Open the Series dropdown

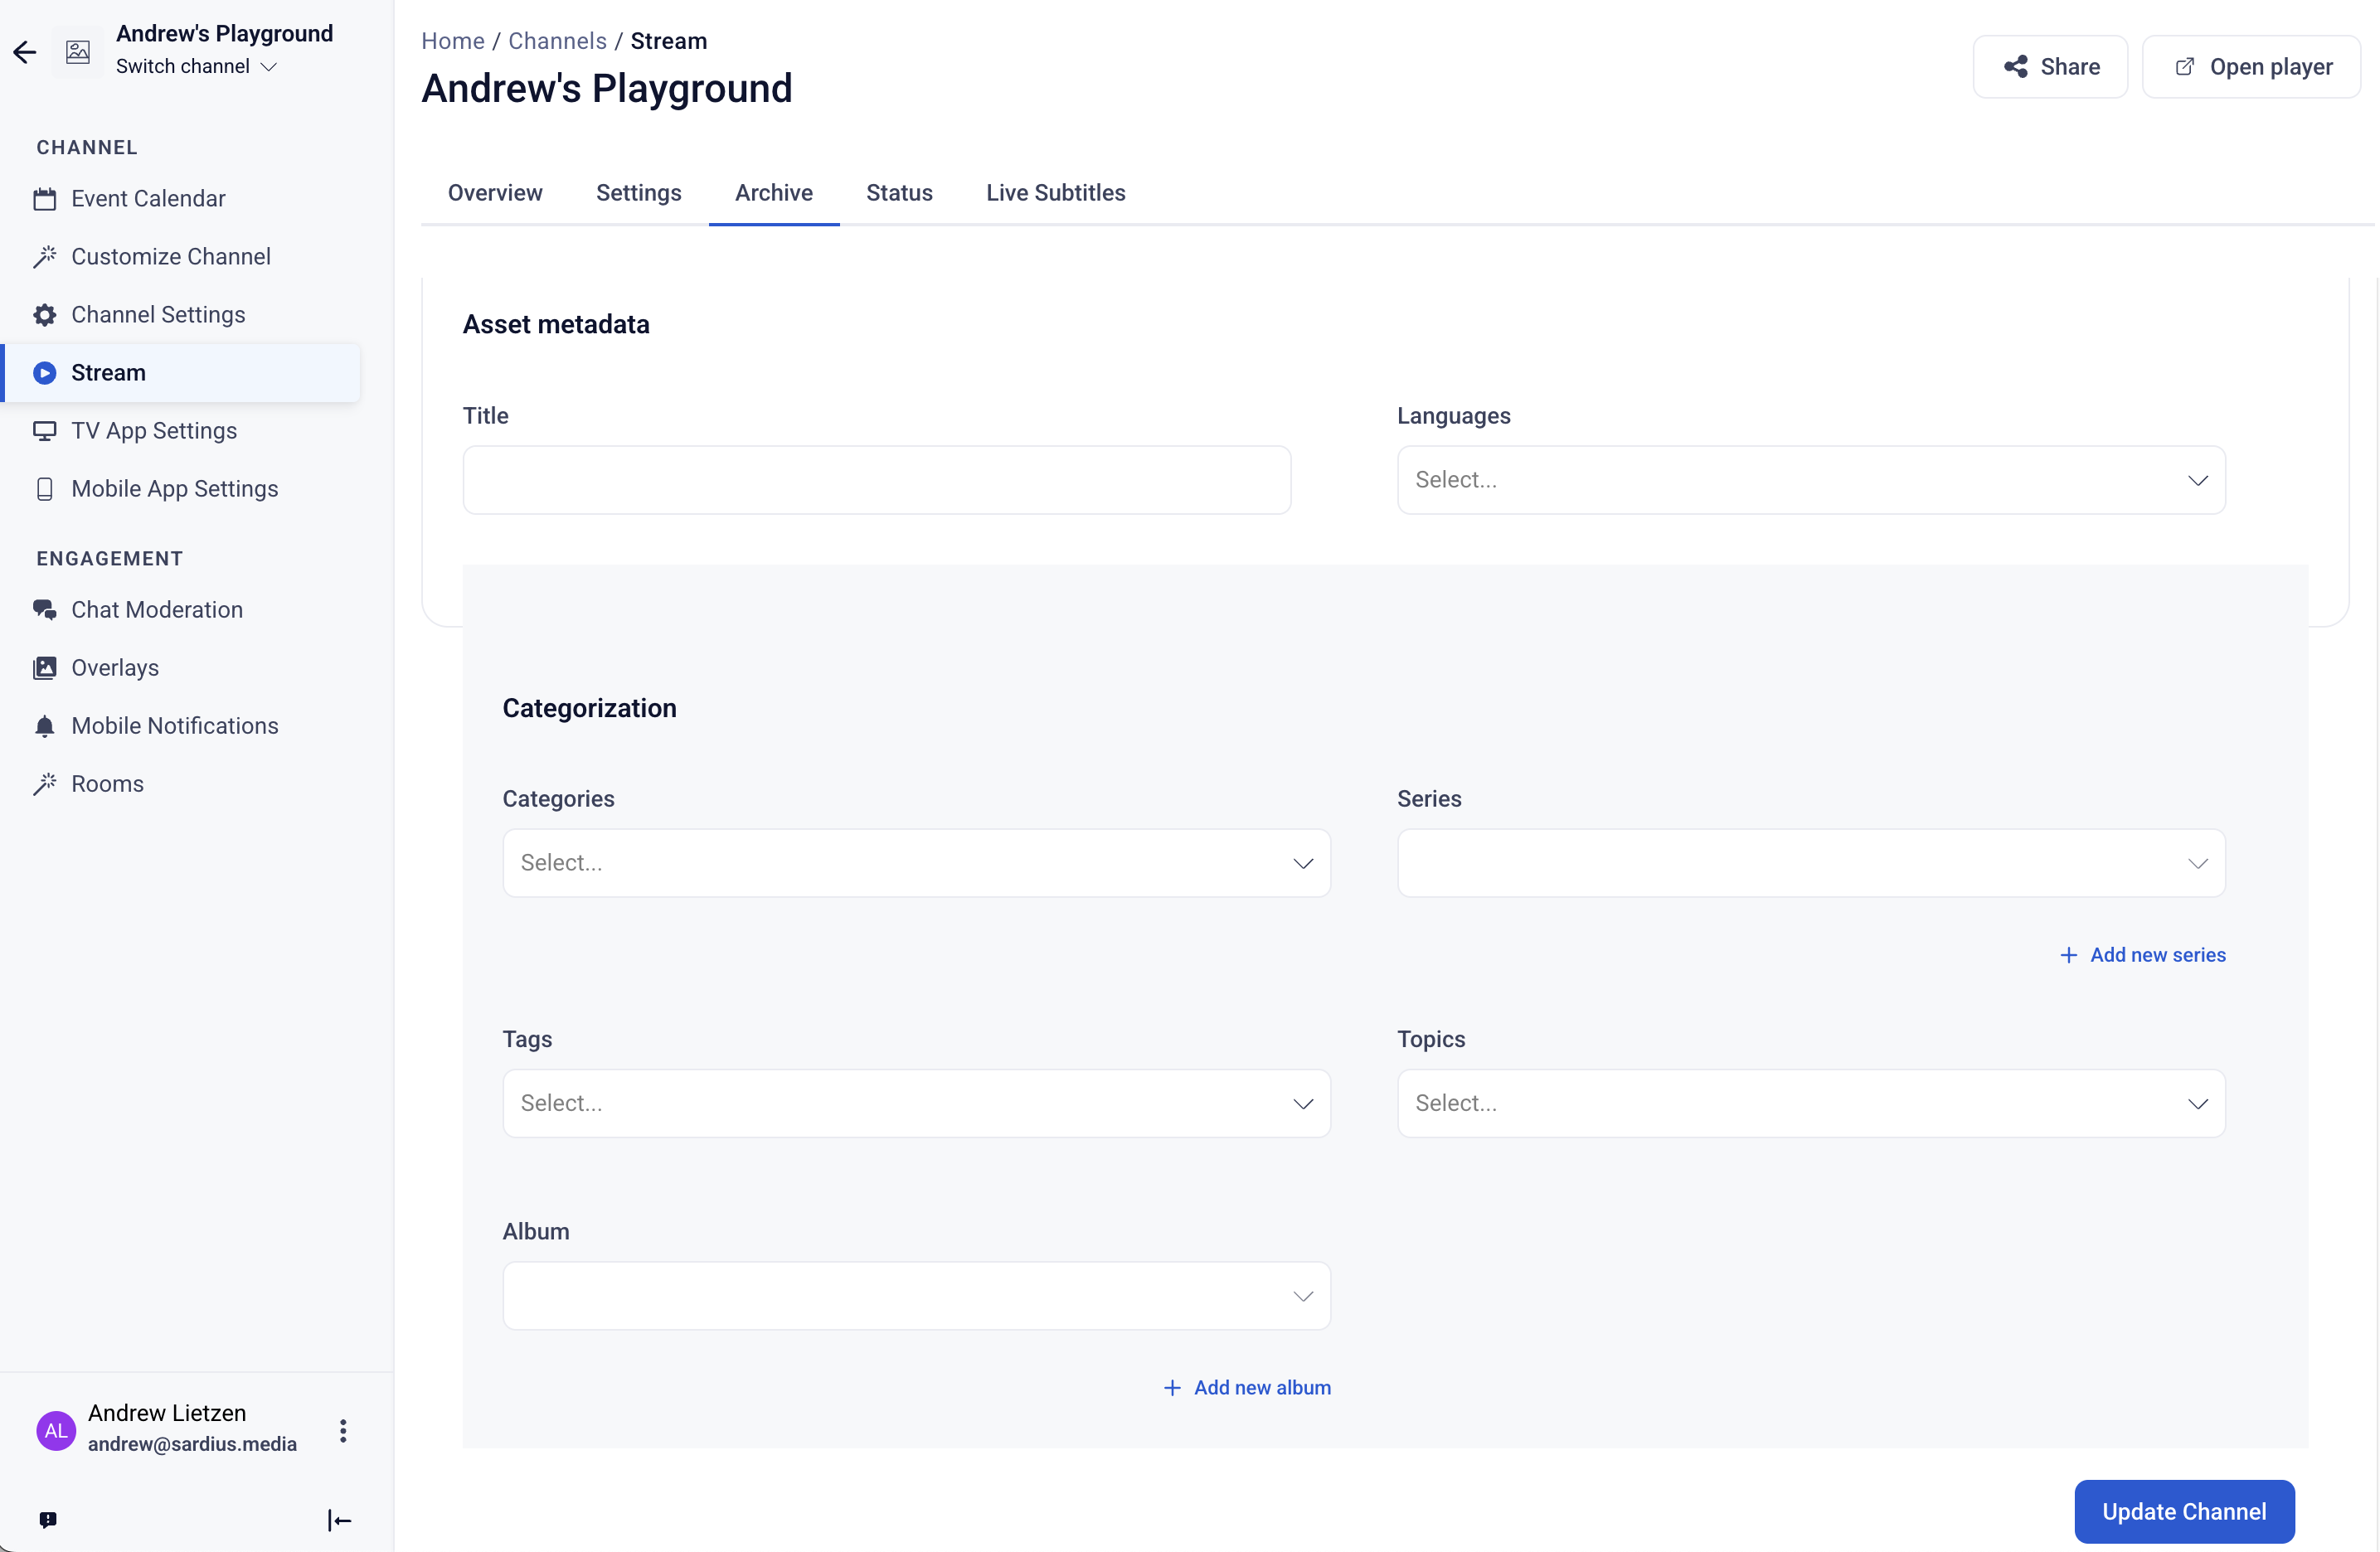[1811, 863]
